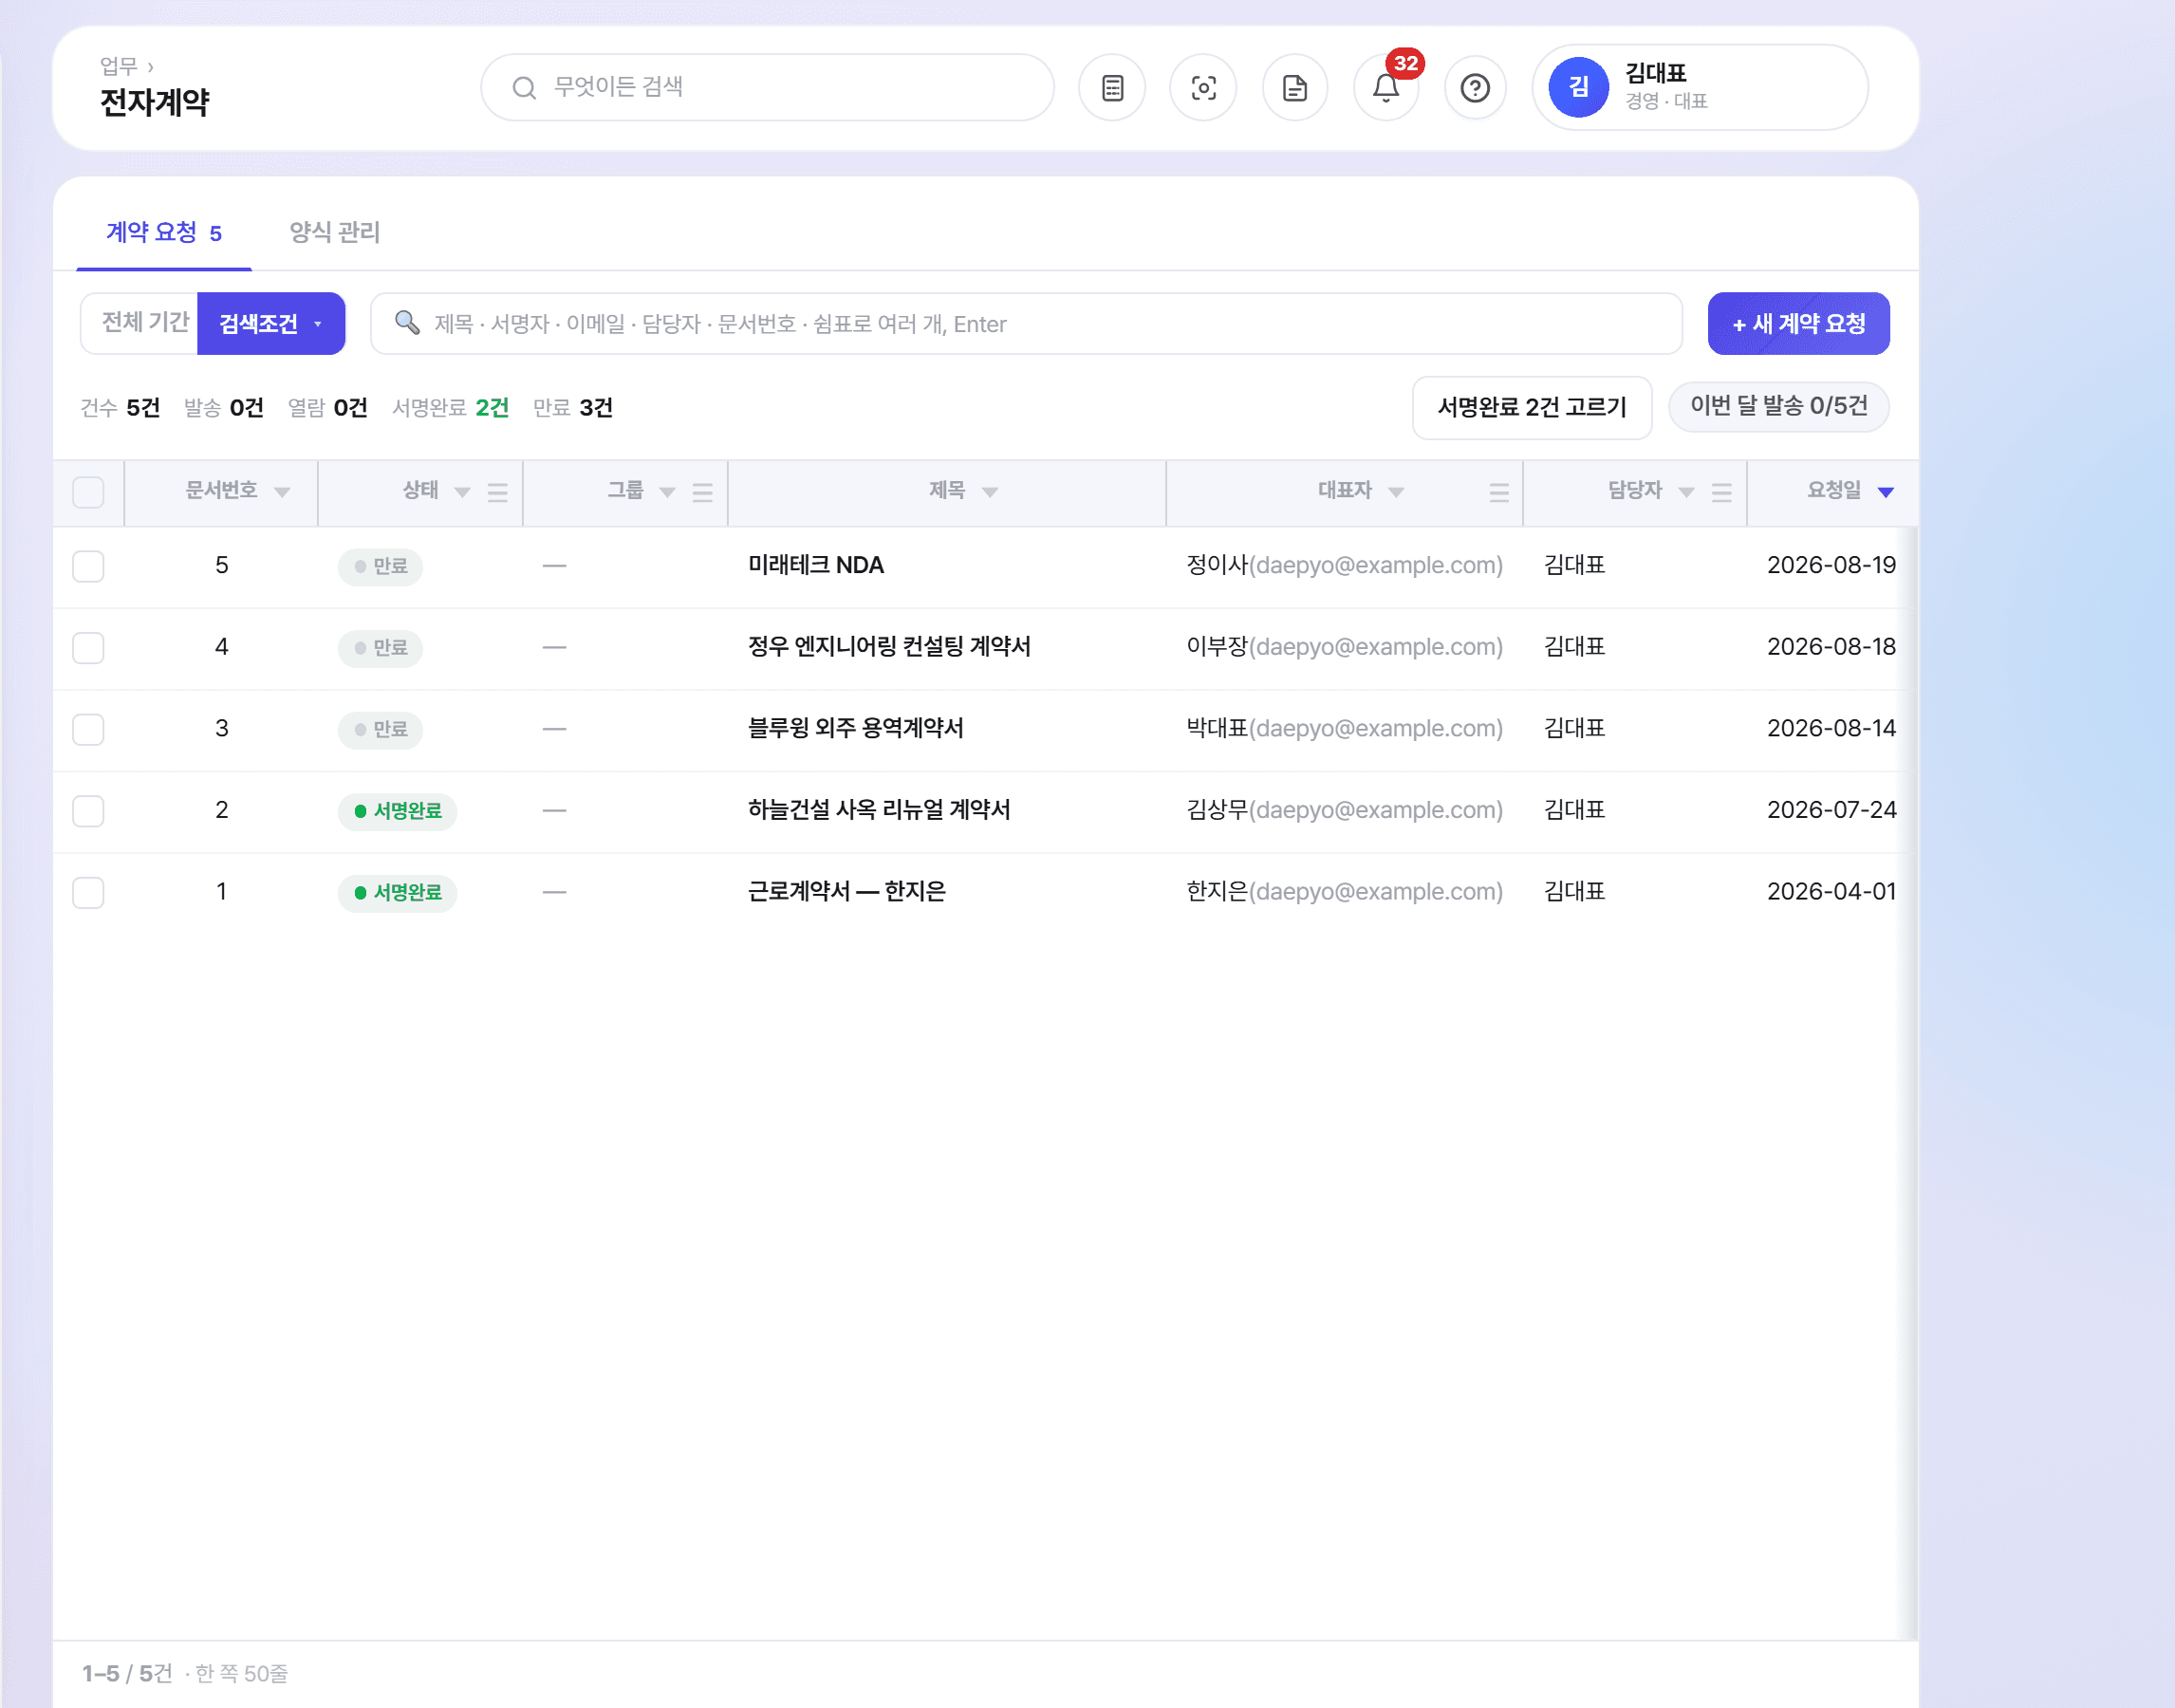Open the notes list icon in top bar
Viewport: 2175px width, 1708px height.
click(x=1112, y=88)
